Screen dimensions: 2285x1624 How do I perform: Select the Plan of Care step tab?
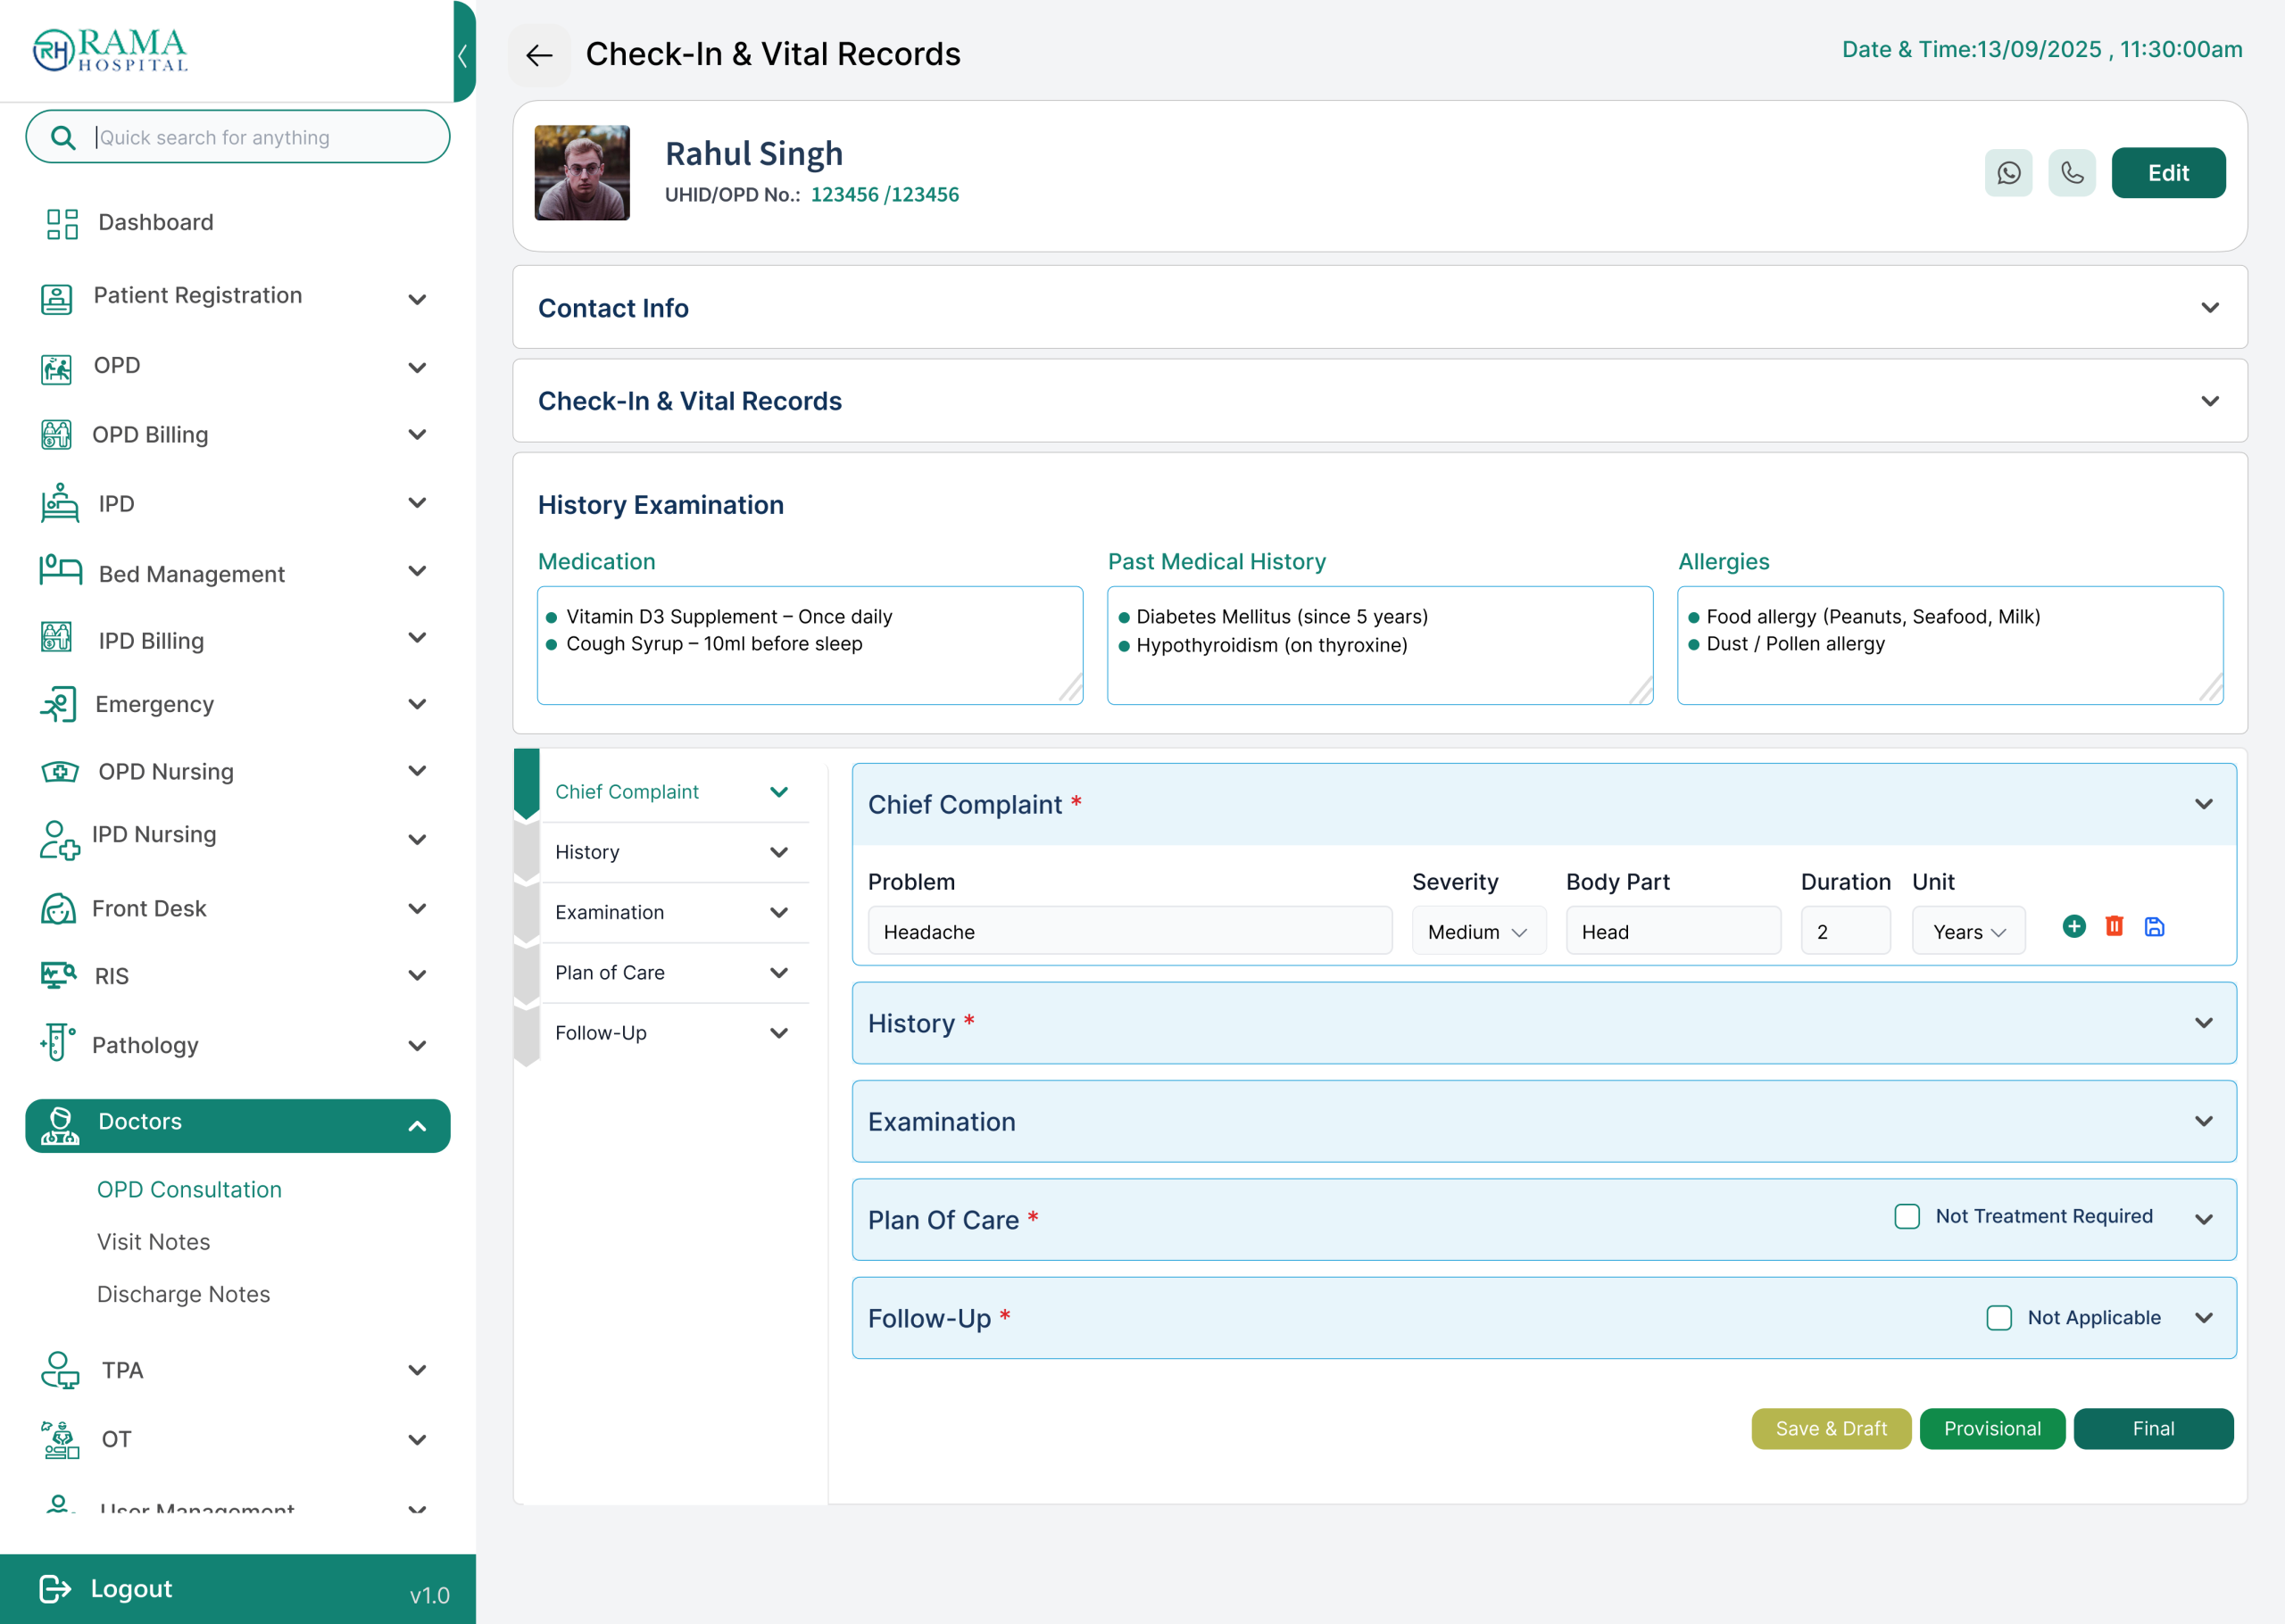[674, 972]
